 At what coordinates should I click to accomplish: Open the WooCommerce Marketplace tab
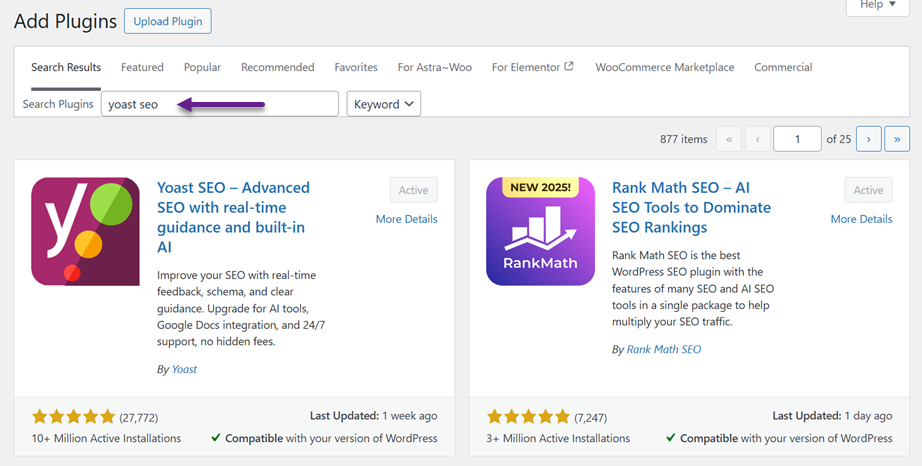point(664,68)
